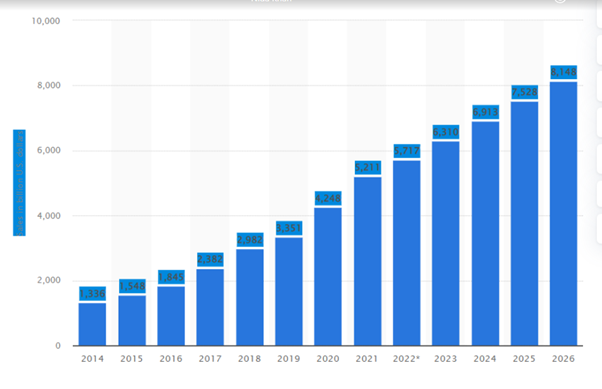Select the 2019 year label
This screenshot has height=389, width=602.
point(289,359)
